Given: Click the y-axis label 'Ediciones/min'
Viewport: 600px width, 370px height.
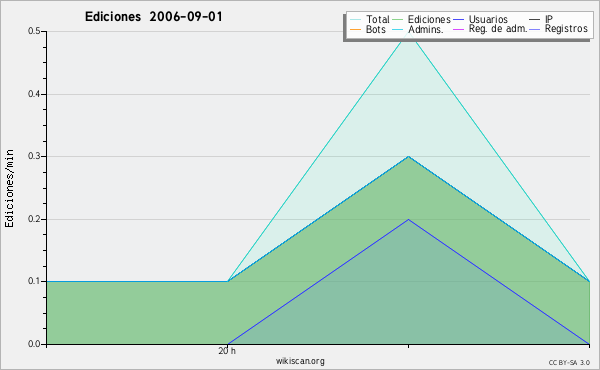Looking at the screenshot, I should 9,189.
